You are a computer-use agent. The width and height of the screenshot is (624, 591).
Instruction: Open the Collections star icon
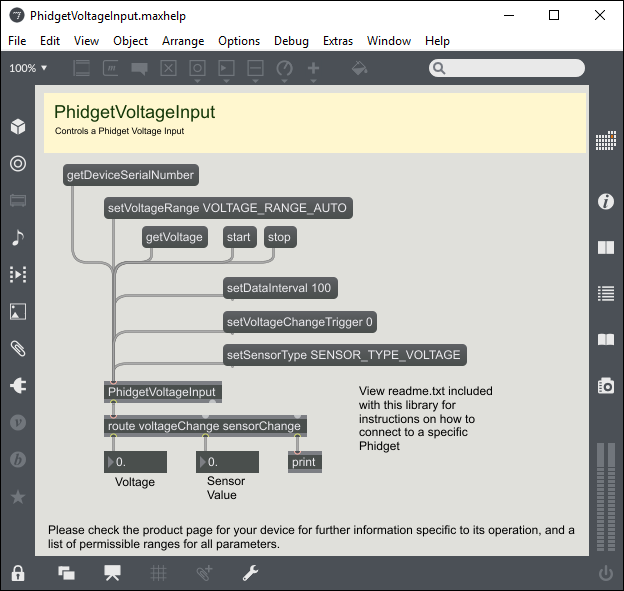[x=18, y=497]
